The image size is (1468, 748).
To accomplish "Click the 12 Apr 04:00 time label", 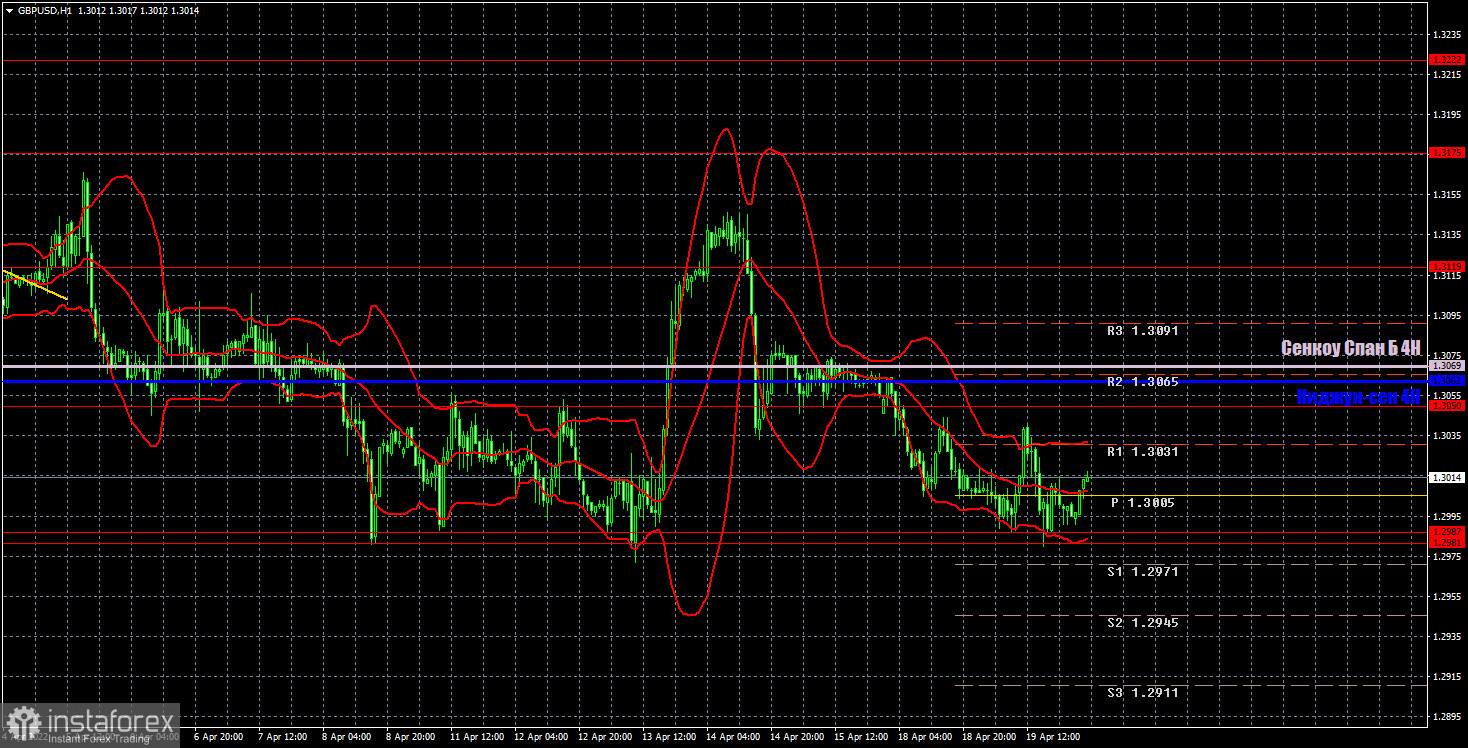I will tap(540, 736).
